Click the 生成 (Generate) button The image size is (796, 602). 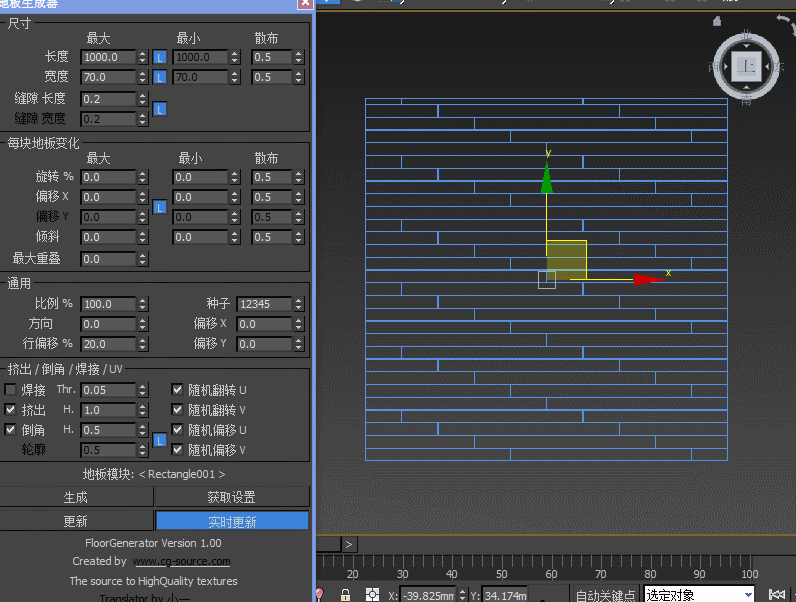(76, 497)
